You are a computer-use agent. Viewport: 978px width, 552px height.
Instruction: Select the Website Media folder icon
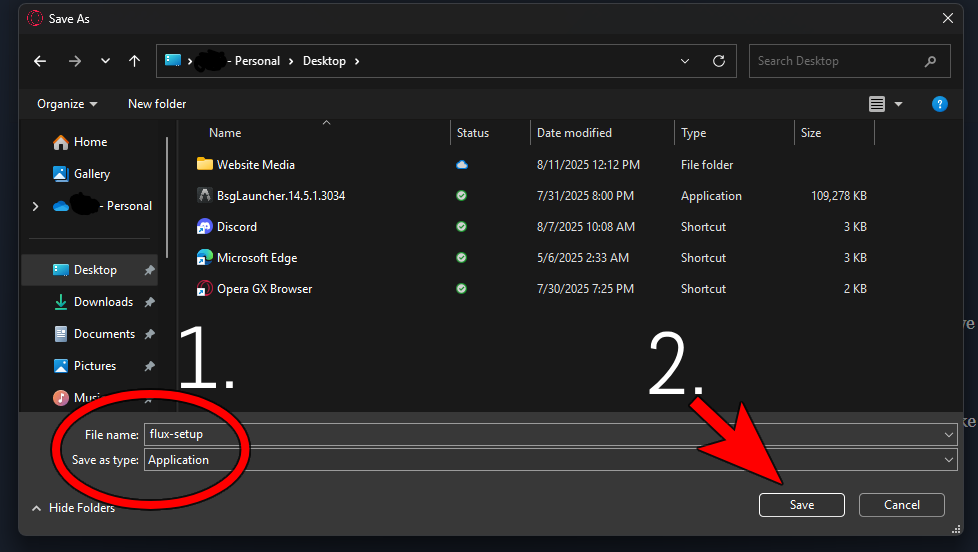point(205,164)
